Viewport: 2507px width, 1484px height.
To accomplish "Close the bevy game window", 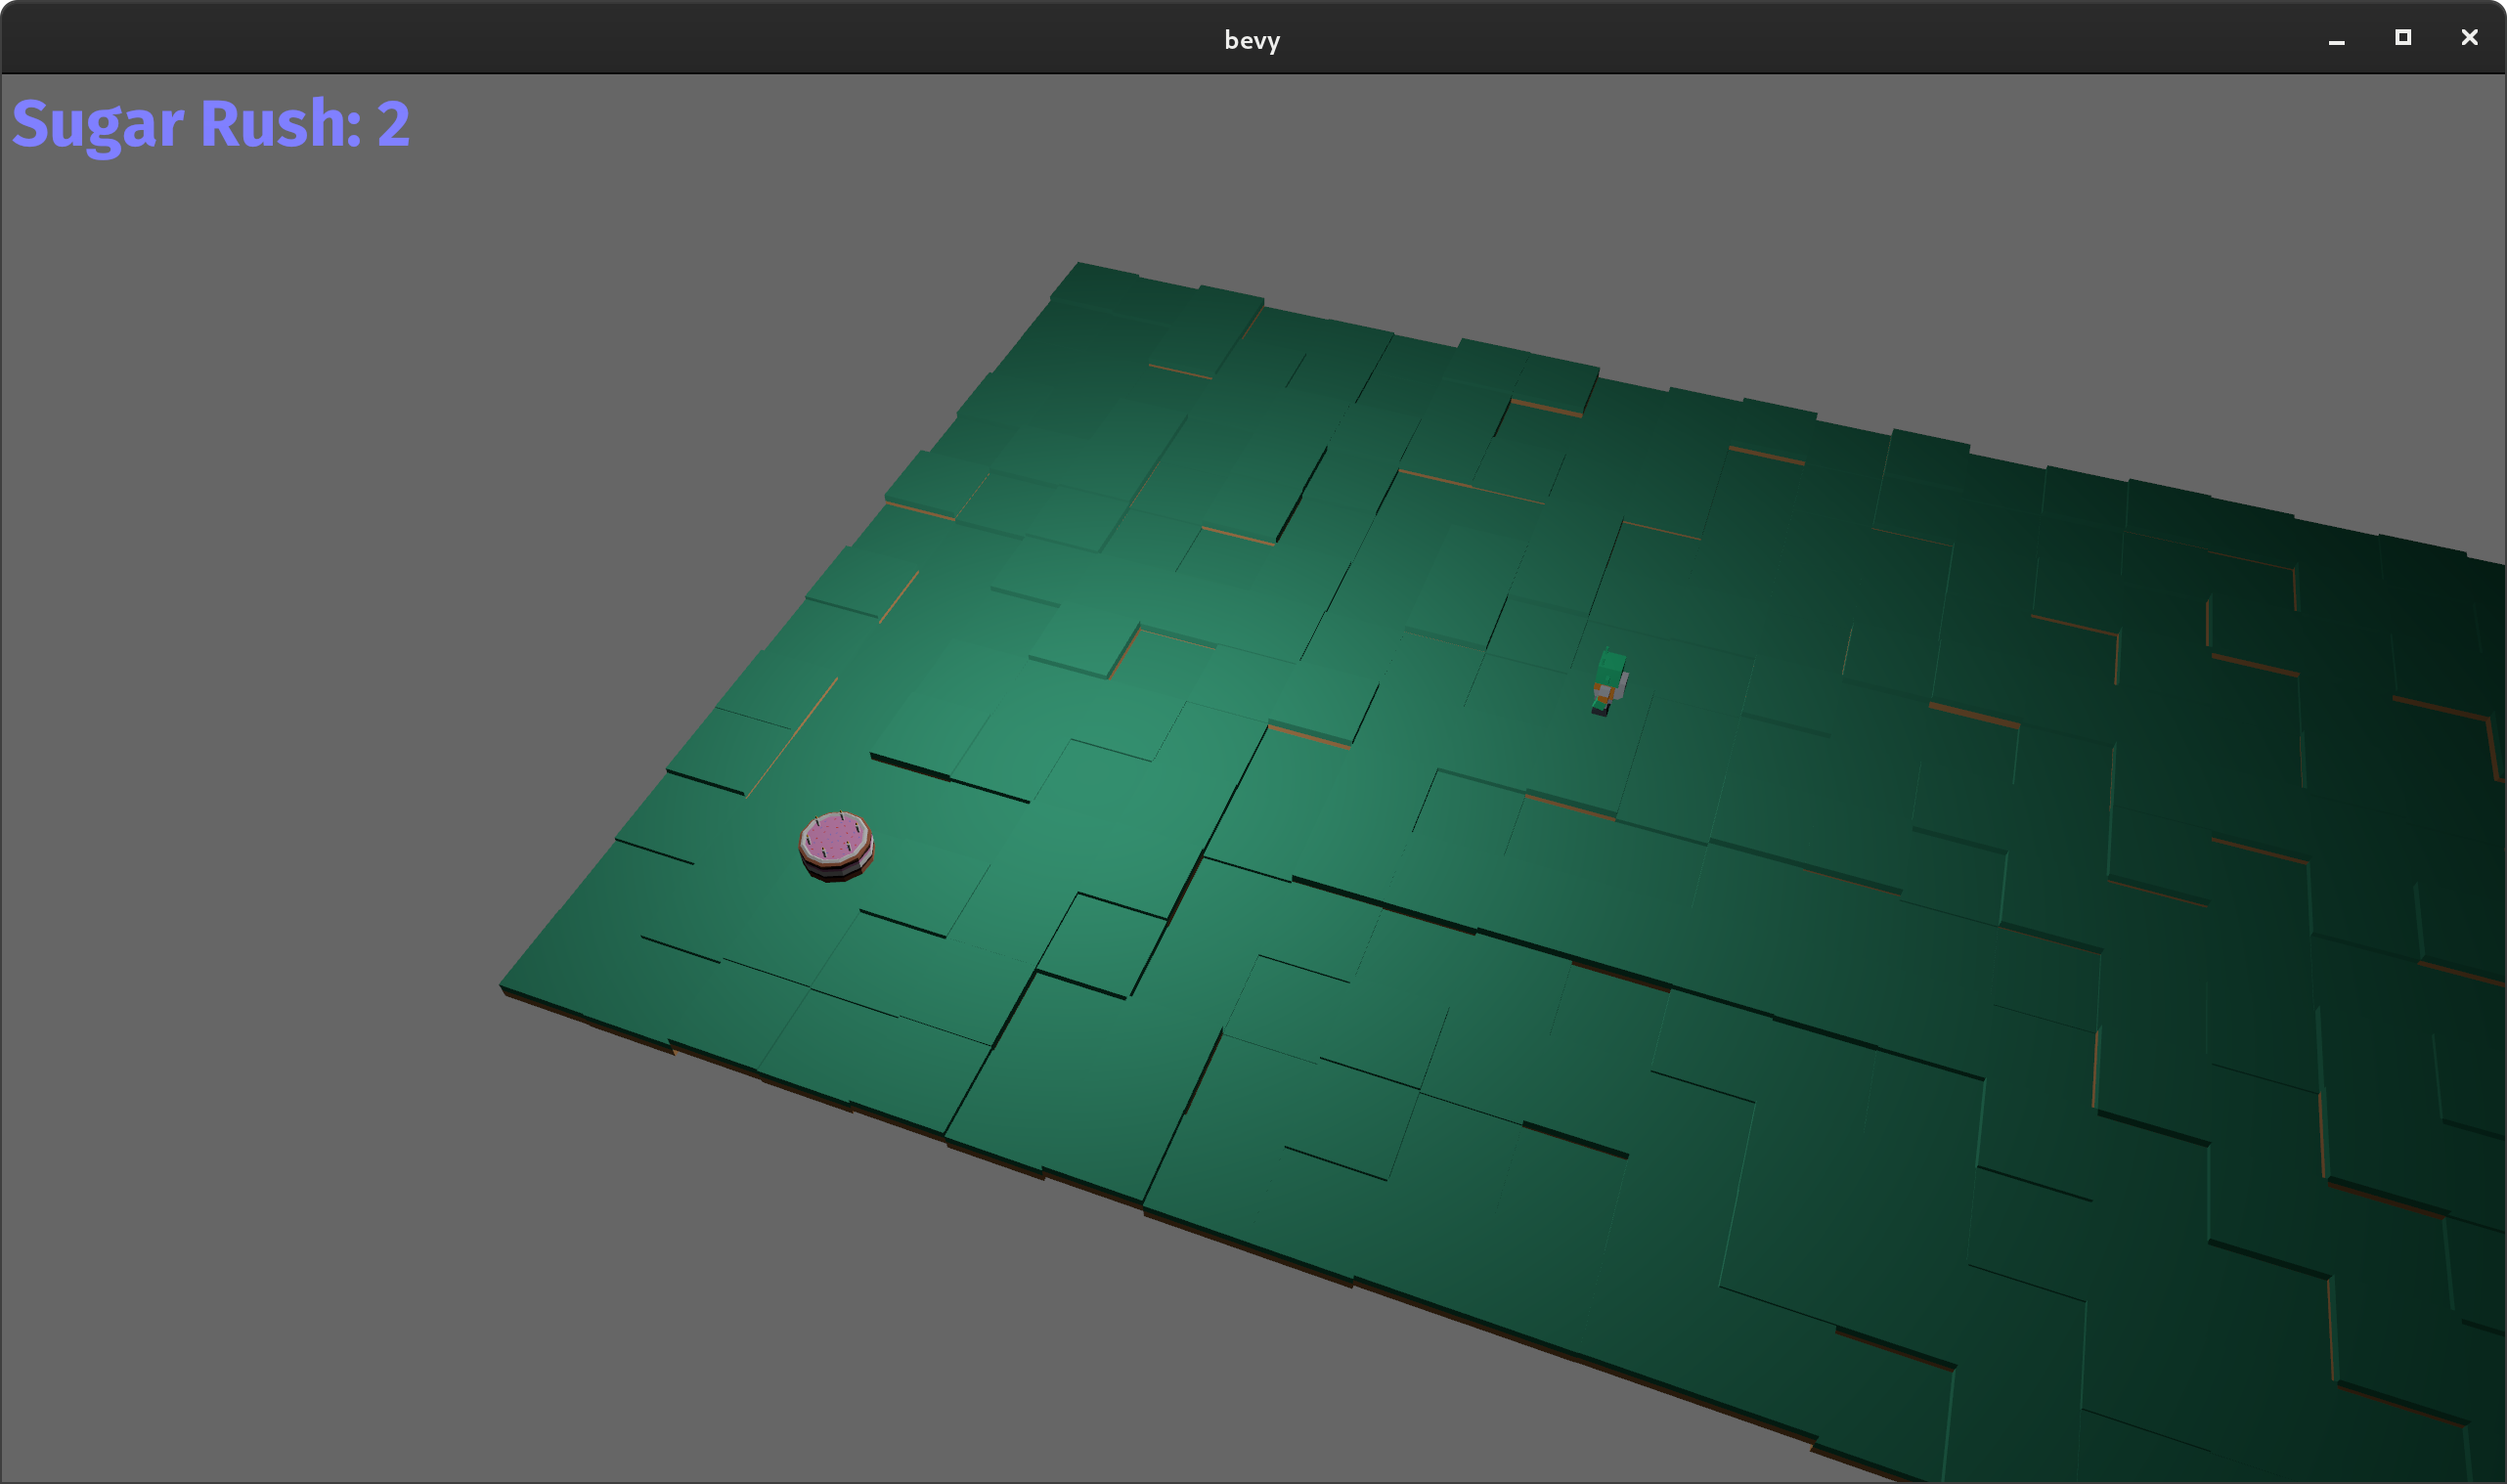I will pos(2468,38).
